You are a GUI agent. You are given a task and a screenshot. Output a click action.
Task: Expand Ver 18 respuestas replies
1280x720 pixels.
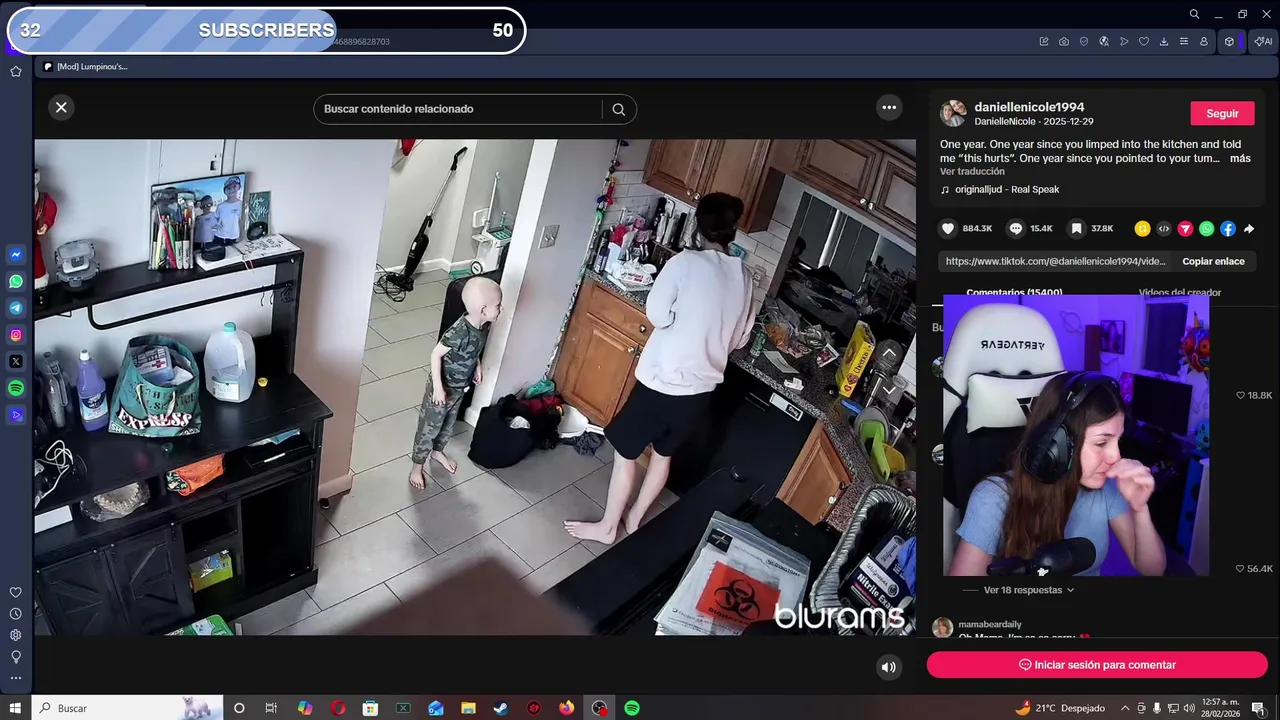[x=1028, y=590]
